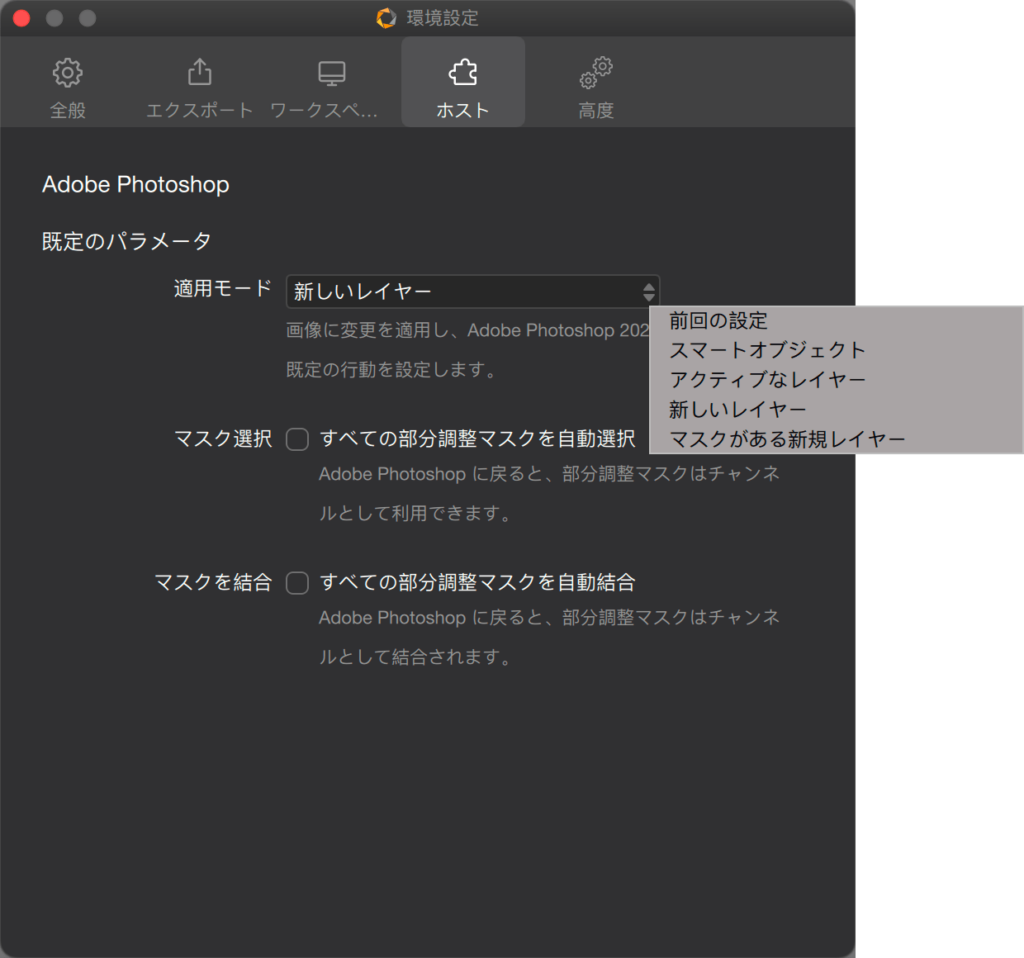Click the app logo icon beside 環境設定
The image size is (1024, 958).
[386, 18]
